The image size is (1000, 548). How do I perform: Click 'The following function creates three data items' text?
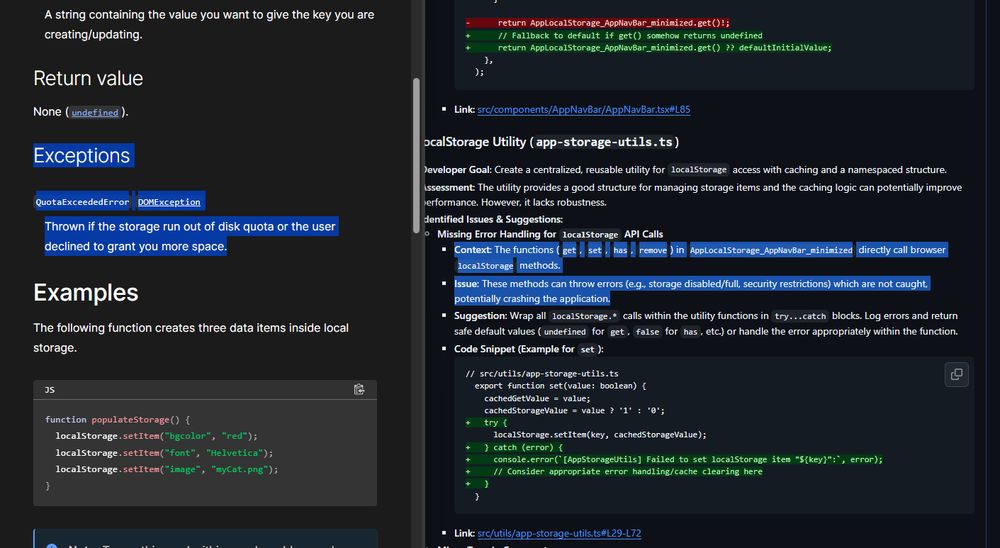(191, 337)
